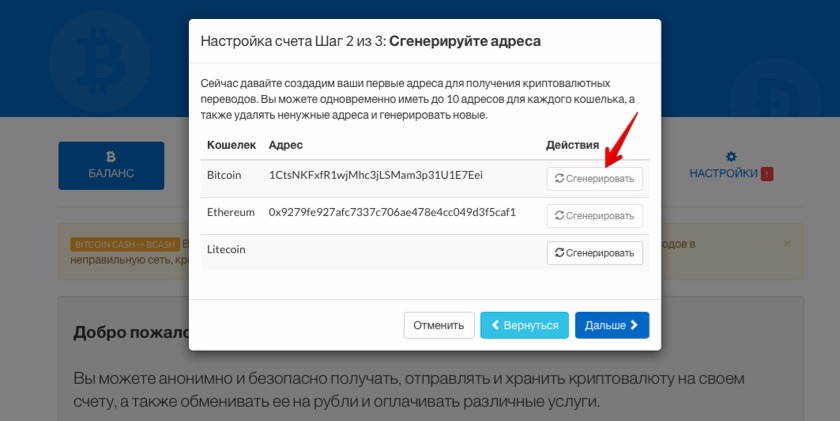Click the BITCOIN CASH -> BCASH label

125,244
